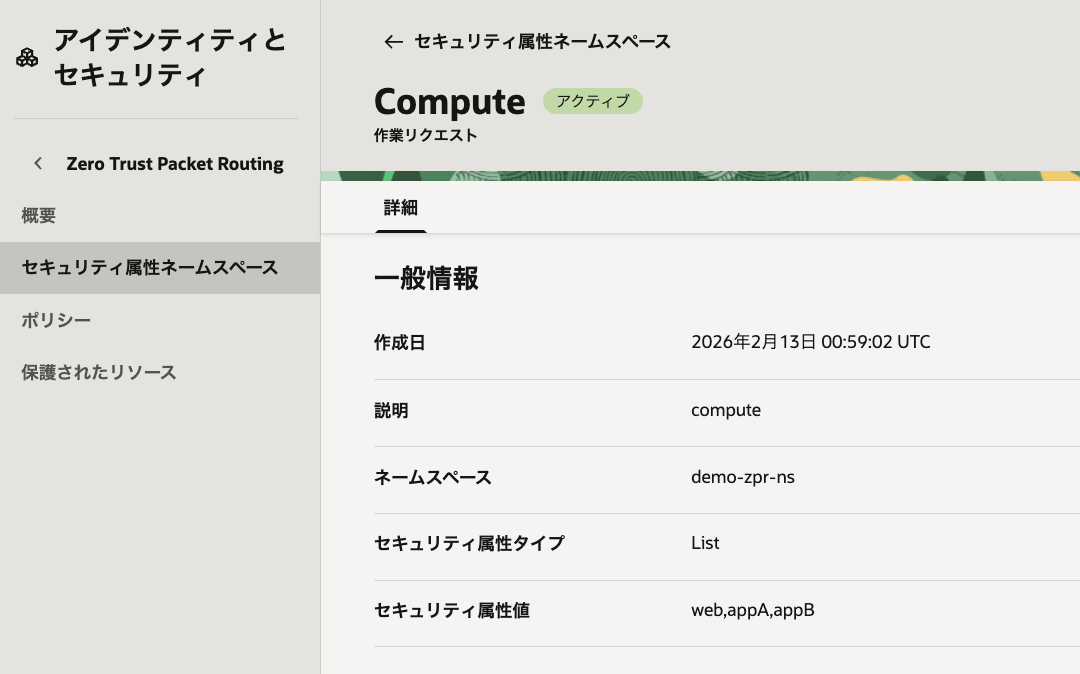Screen dimensions: 1080x674
Task: Select セキュリティ属性ネームスペース in the sidebar
Action: tap(150, 268)
